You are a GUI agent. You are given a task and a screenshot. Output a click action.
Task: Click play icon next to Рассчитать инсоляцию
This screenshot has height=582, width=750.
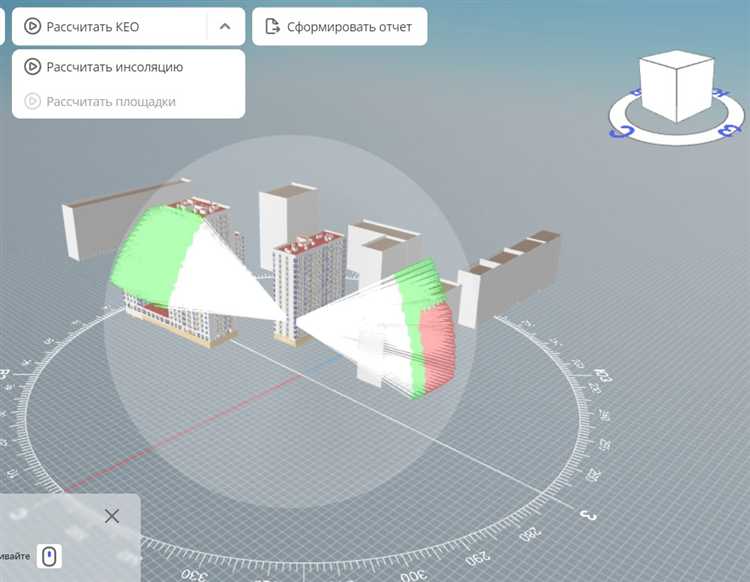coord(33,67)
